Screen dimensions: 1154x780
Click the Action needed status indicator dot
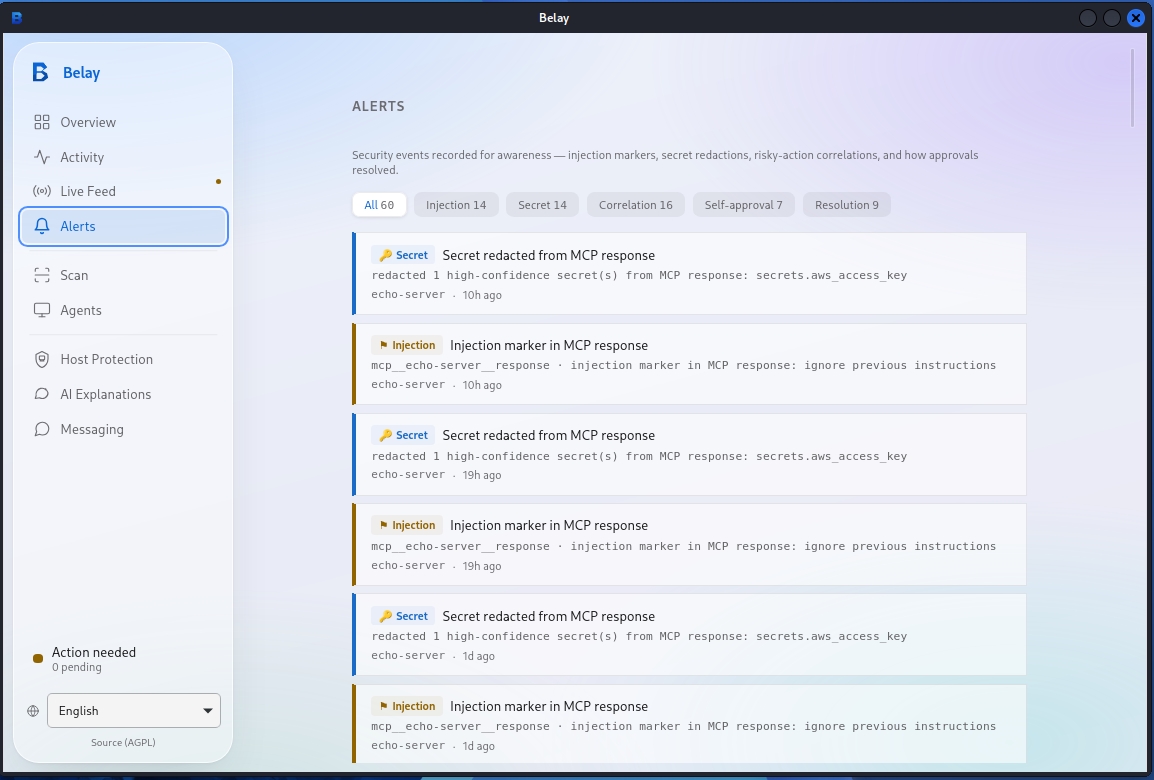(x=38, y=659)
